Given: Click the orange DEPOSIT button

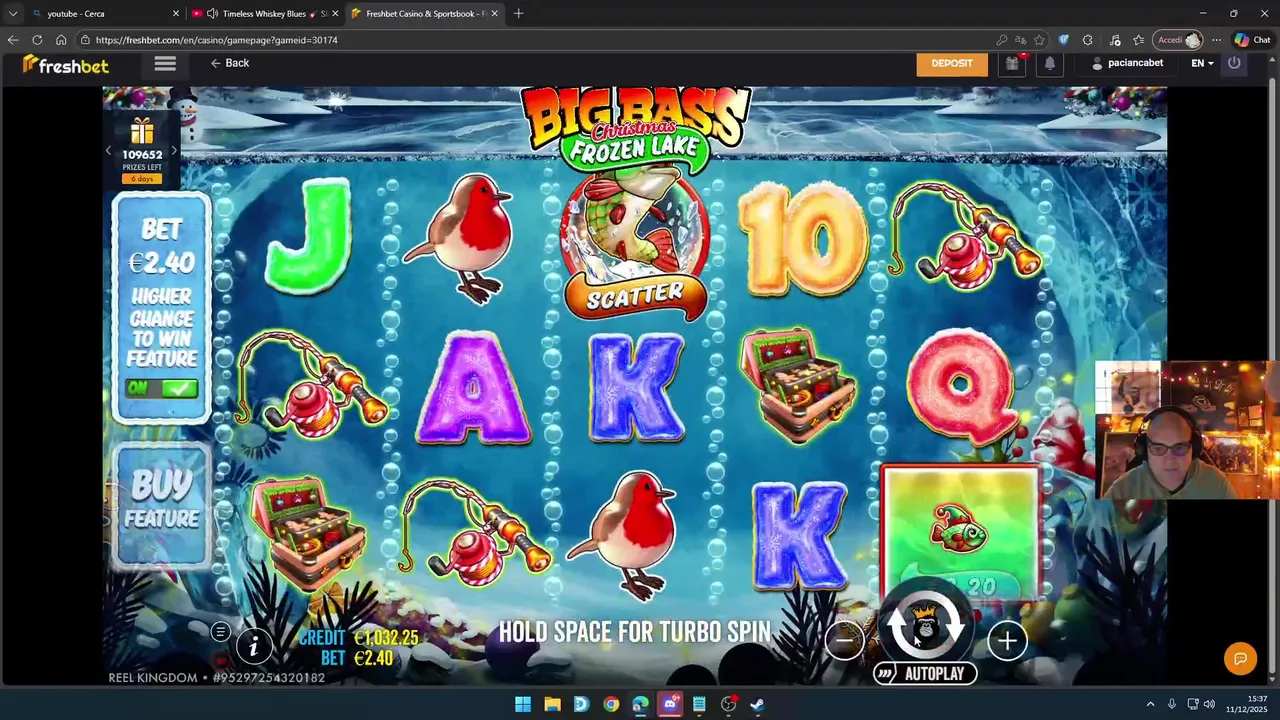Looking at the screenshot, I should point(952,63).
